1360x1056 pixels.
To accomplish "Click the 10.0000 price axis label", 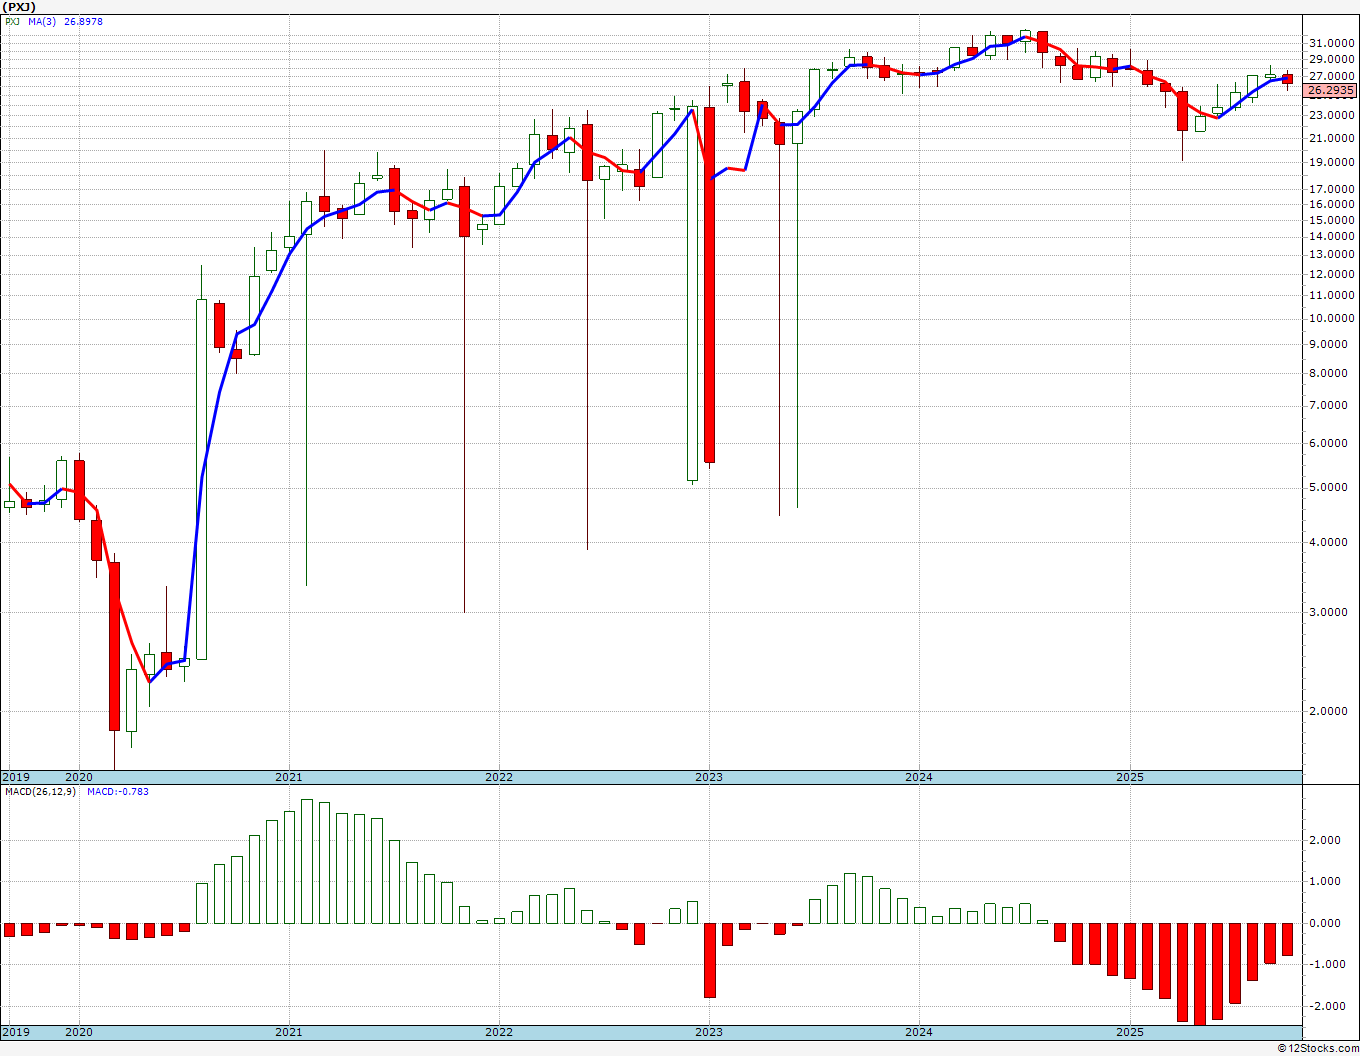I will [x=1331, y=318].
